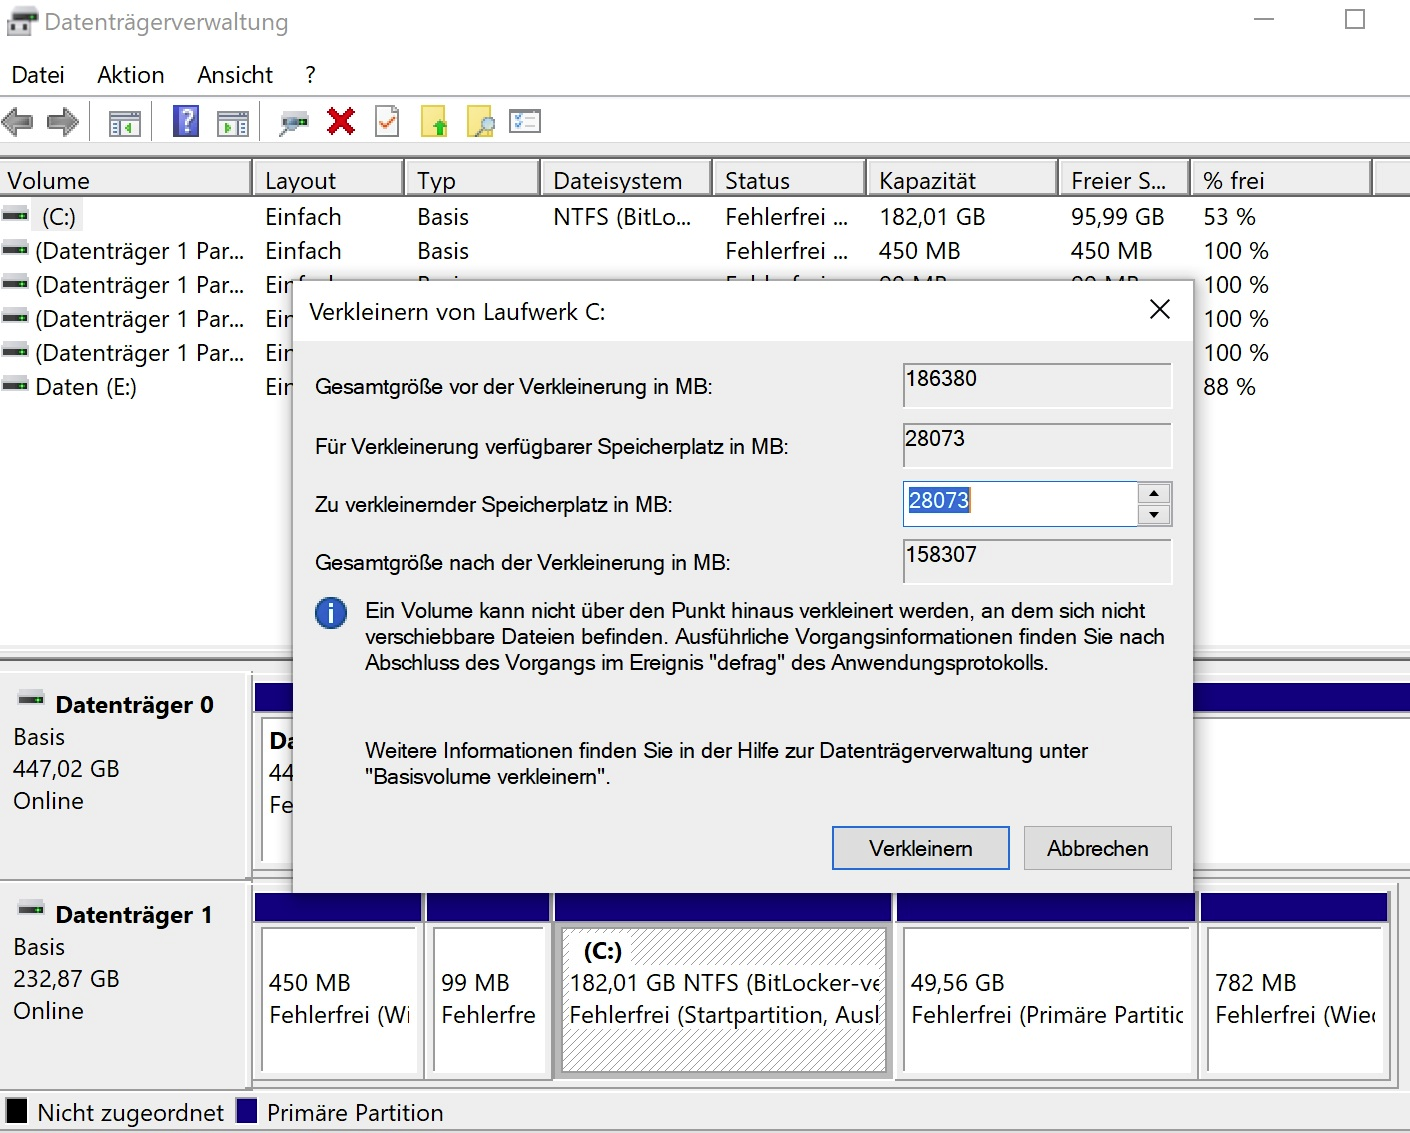Click the yellow icon with magnifying glass
Image resolution: width=1410 pixels, height=1133 pixels.
(481, 121)
